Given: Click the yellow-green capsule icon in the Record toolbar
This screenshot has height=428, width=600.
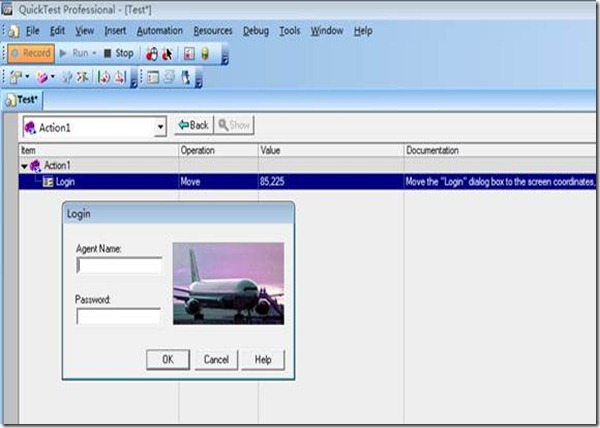Looking at the screenshot, I should coord(205,54).
